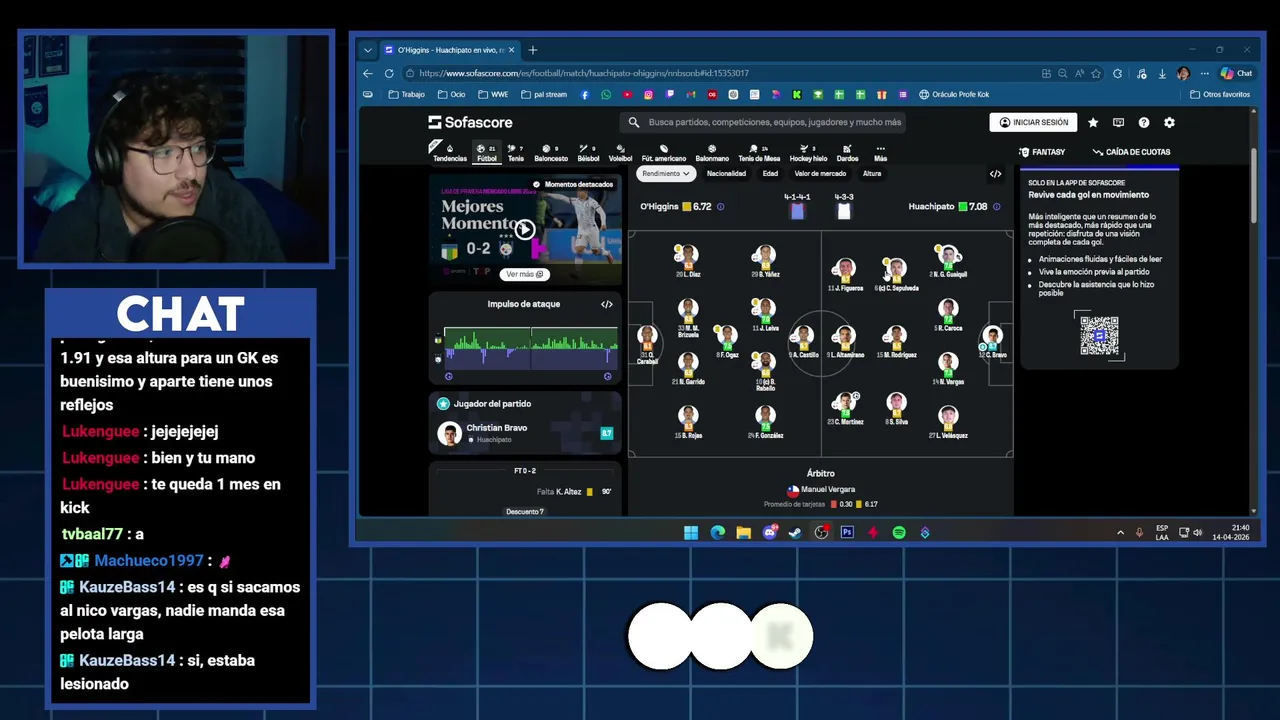Open Photoshop from the taskbar

[847, 533]
